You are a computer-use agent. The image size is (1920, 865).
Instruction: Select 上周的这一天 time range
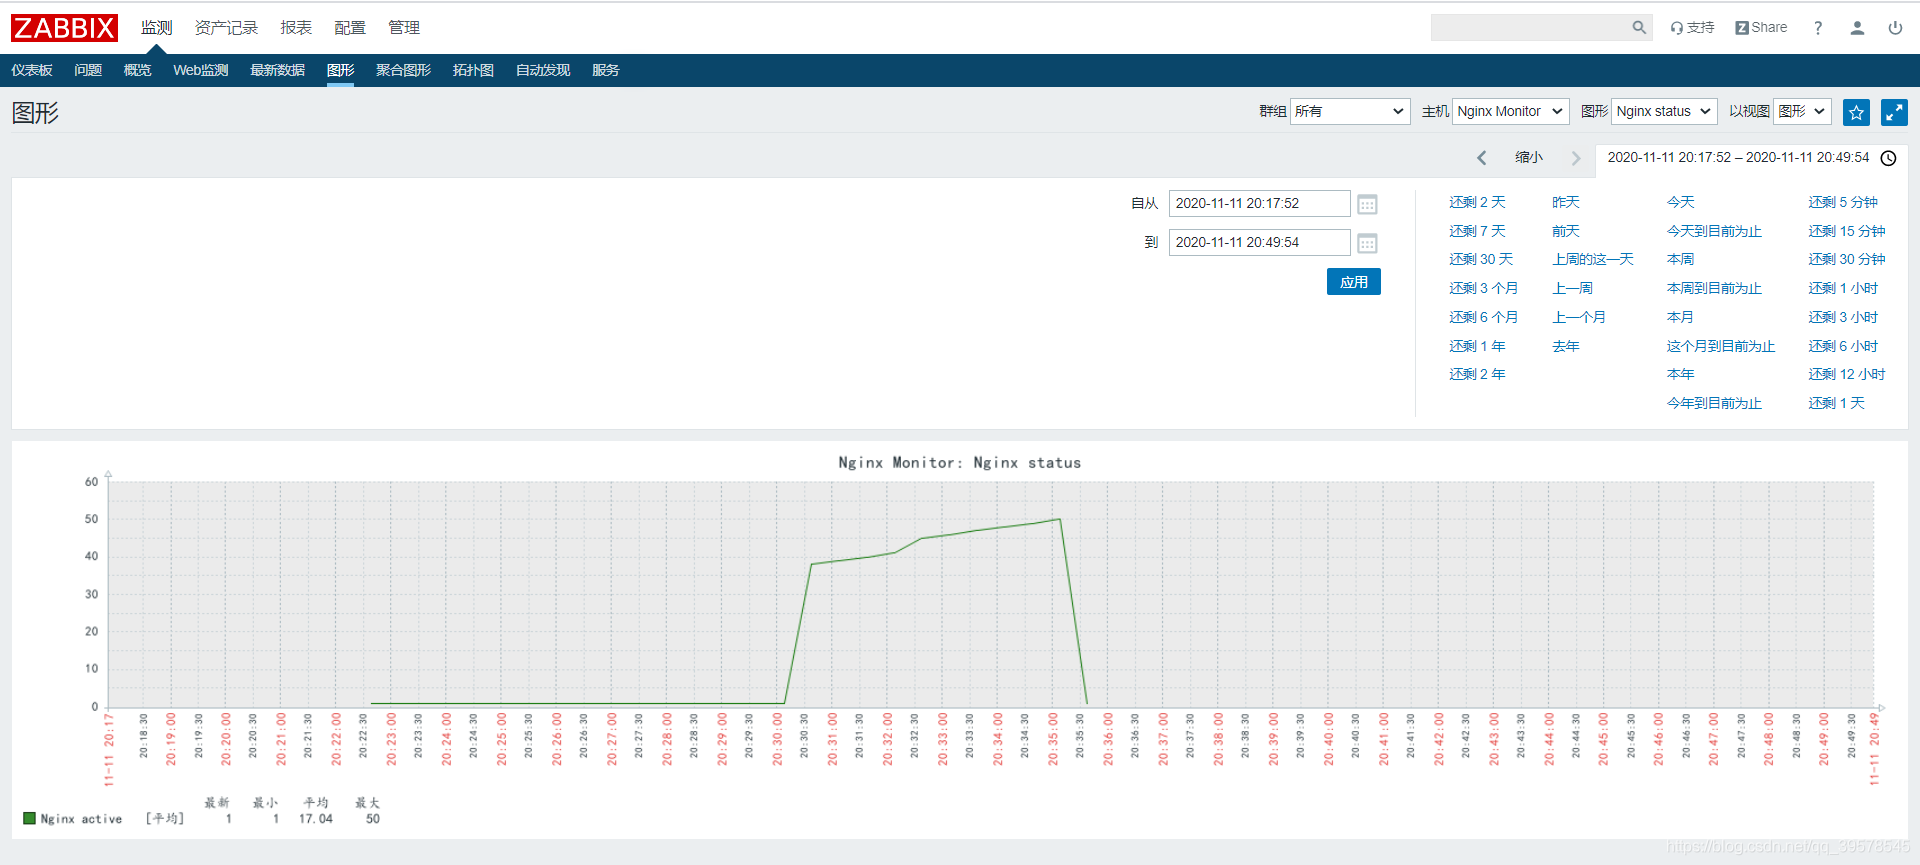tap(1593, 259)
